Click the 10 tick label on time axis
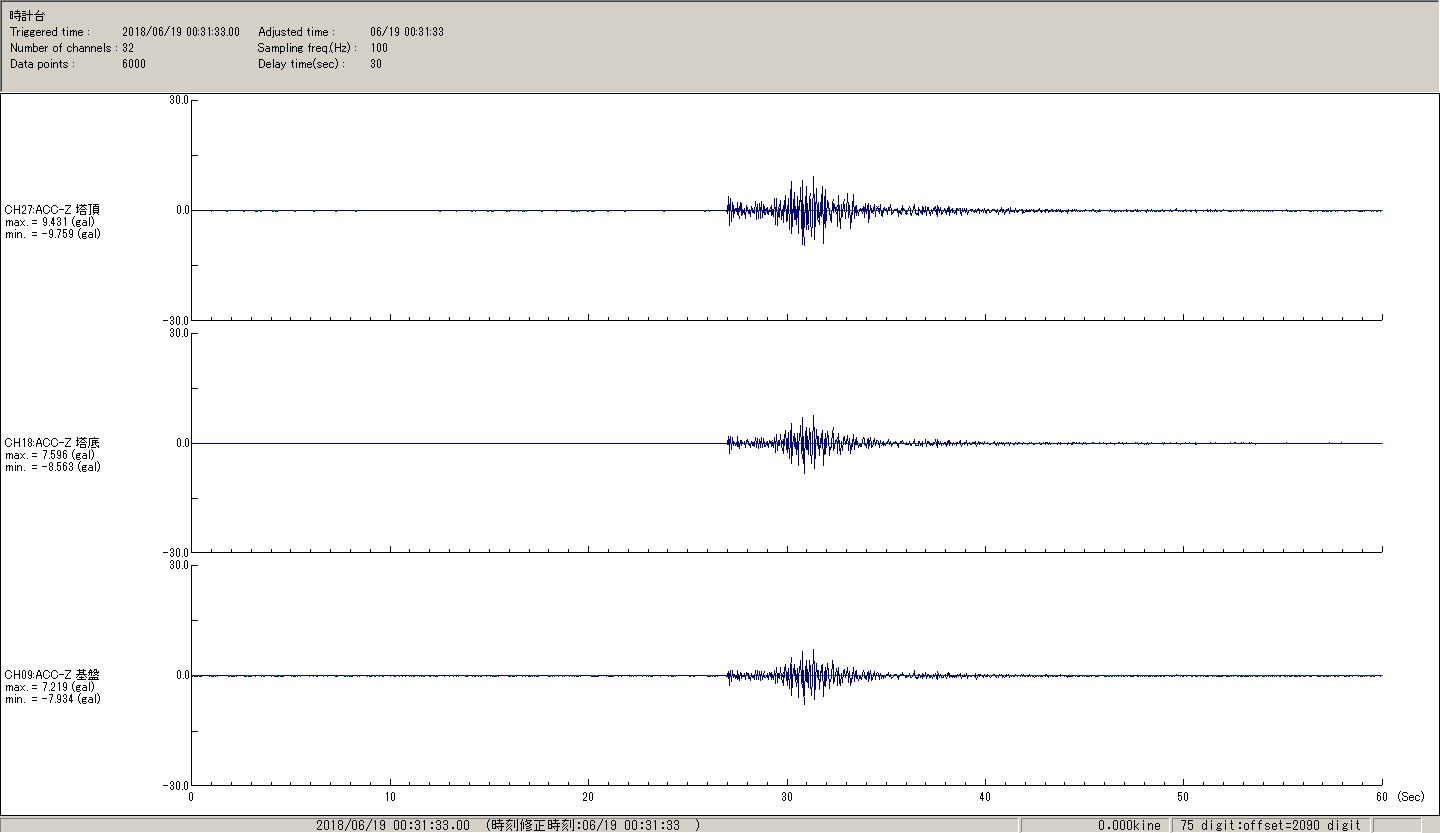Image resolution: width=1440 pixels, height=833 pixels. pos(389,797)
